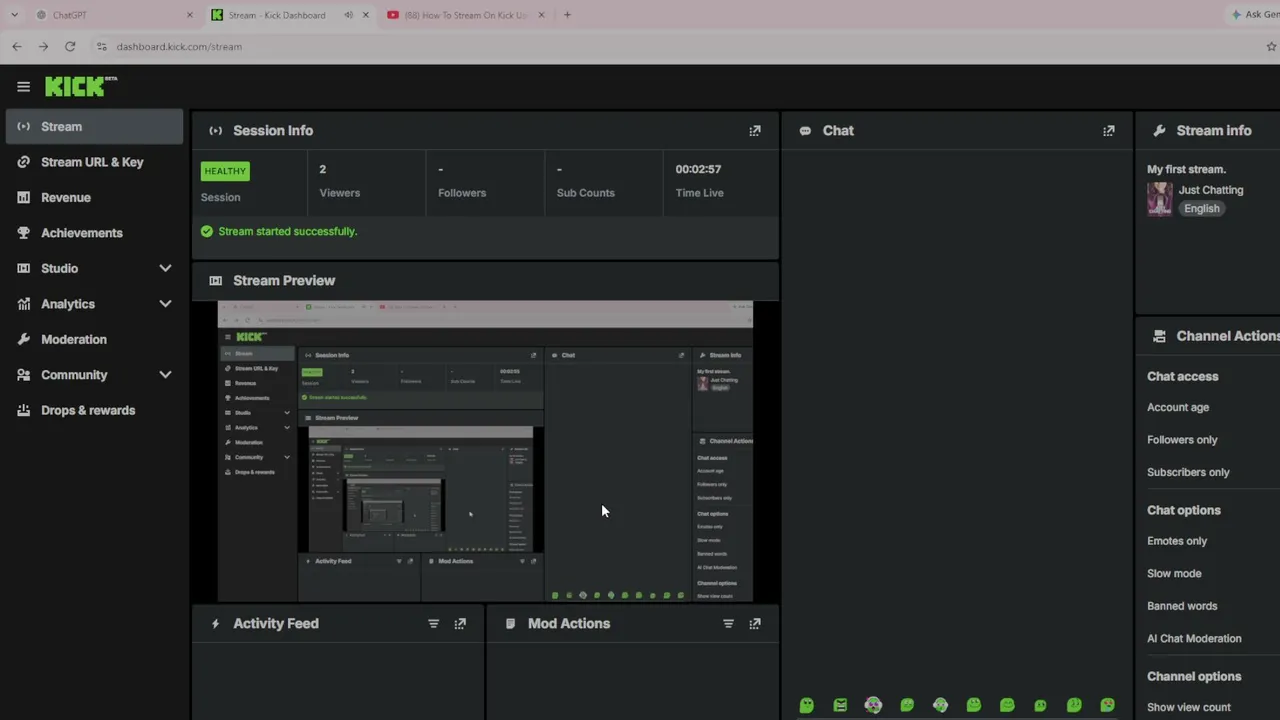This screenshot has height=720, width=1280.
Task: Open the Mod Actions filter options
Action: tap(728, 624)
